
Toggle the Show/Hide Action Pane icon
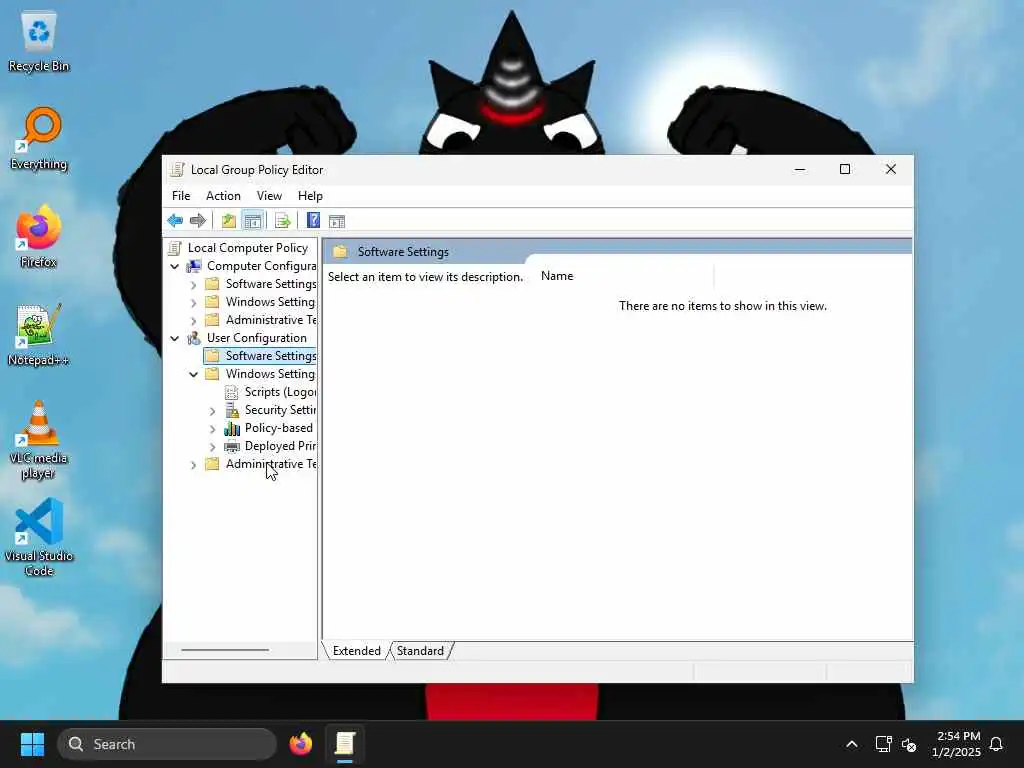337,221
